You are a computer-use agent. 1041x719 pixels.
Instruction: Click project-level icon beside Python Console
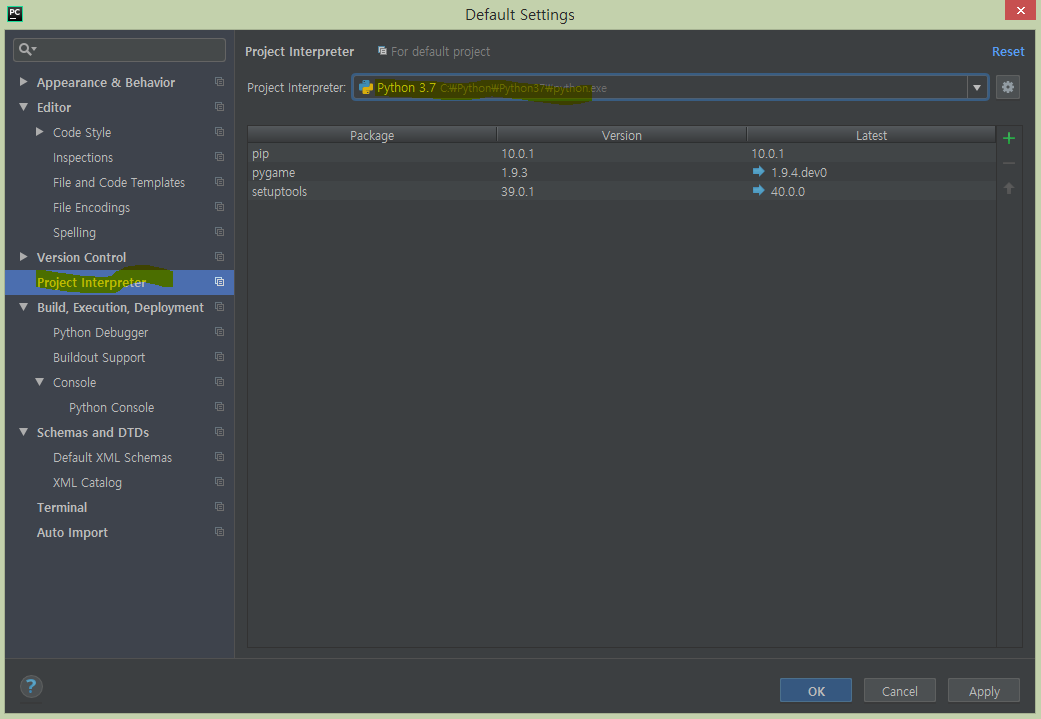pyautogui.click(x=219, y=407)
